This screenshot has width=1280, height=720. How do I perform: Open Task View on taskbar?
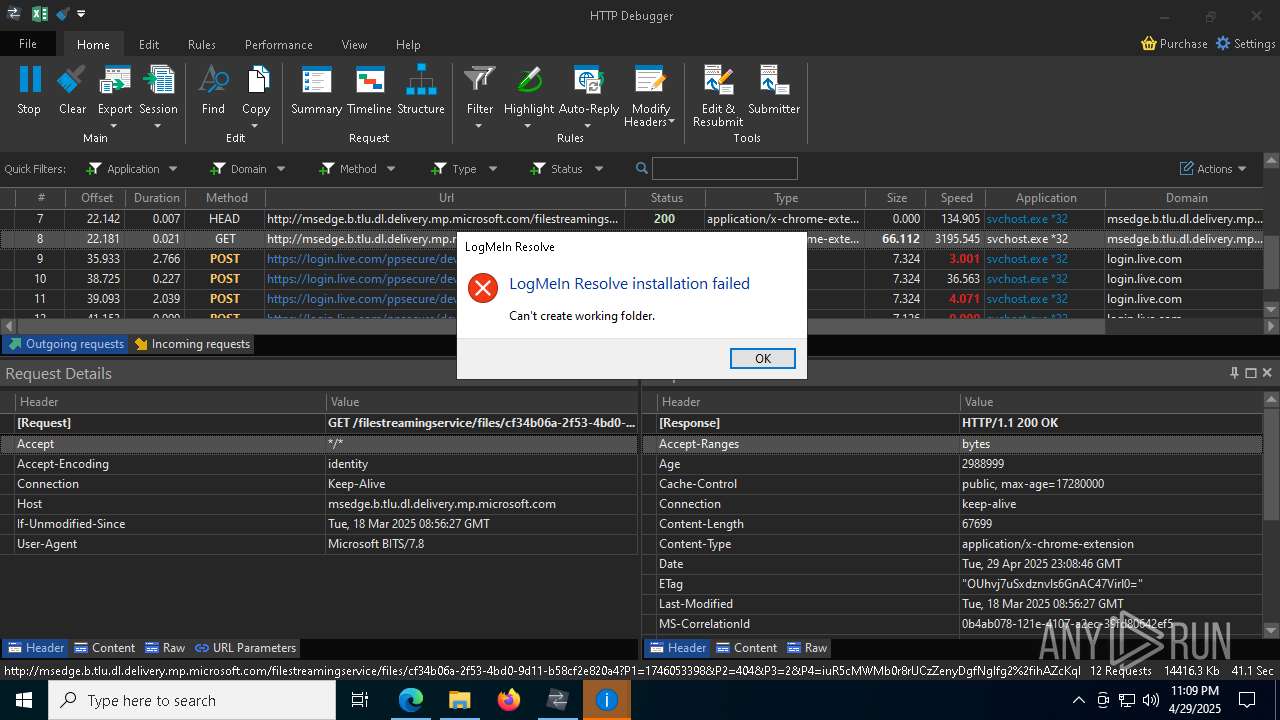pyautogui.click(x=361, y=700)
